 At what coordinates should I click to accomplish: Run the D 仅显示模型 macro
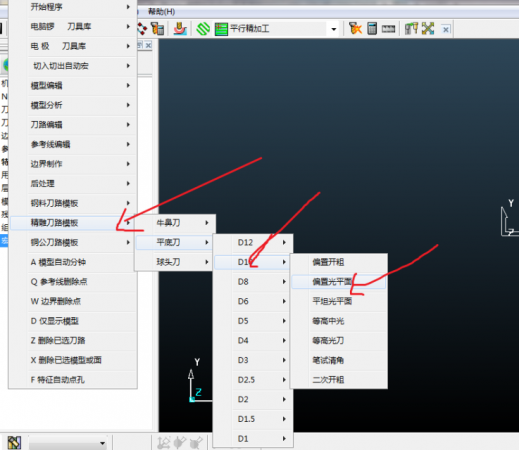click(x=73, y=321)
